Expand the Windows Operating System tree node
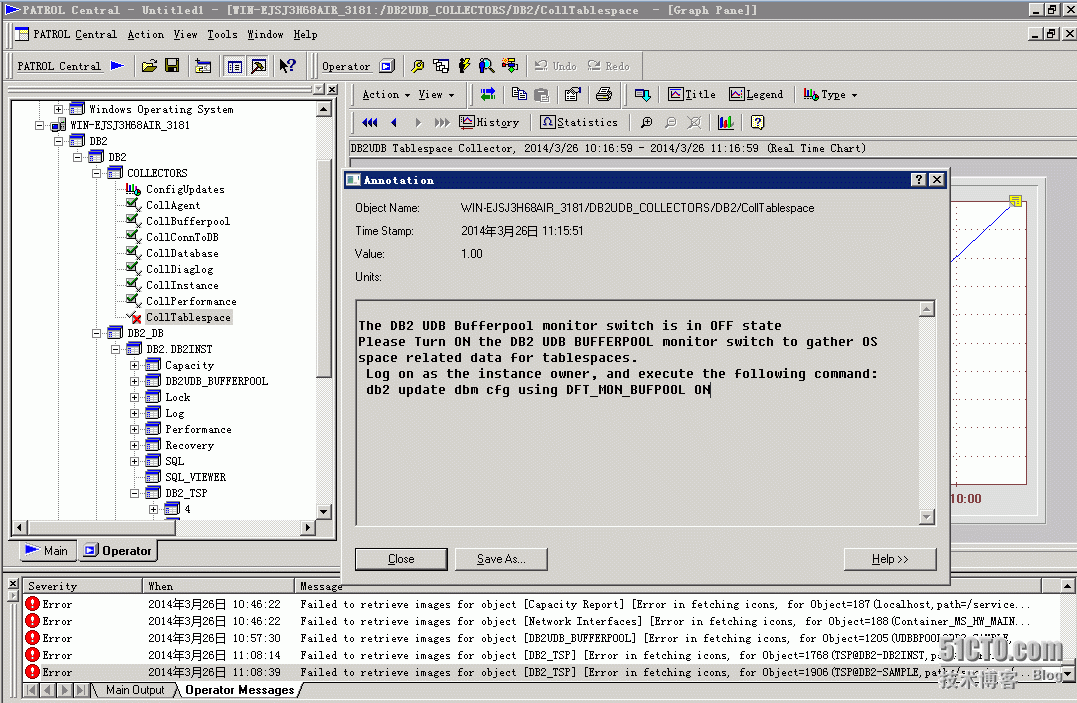Screen dimensions: 1077x703 pyautogui.click(x=58, y=109)
